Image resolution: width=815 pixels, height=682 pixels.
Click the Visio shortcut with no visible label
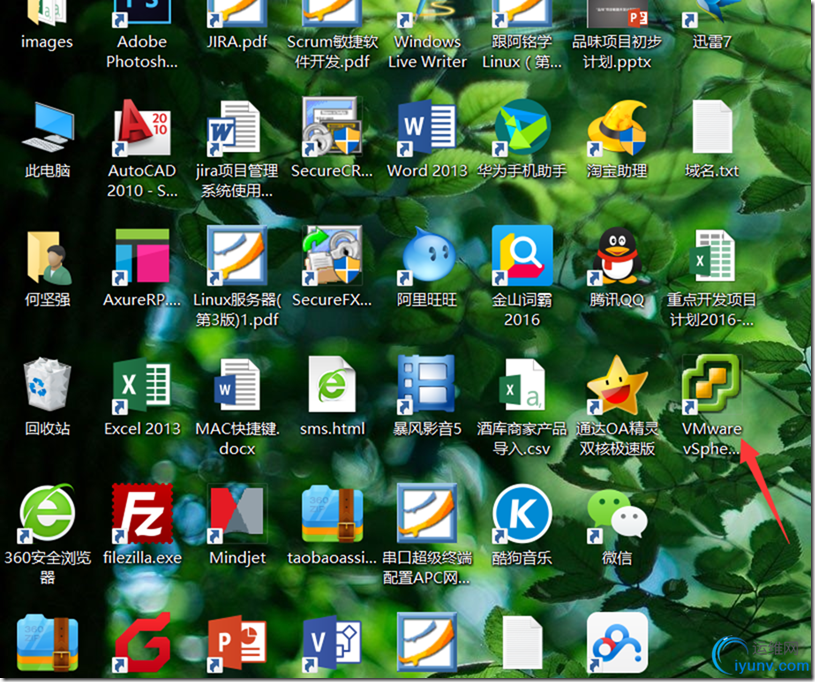332,643
